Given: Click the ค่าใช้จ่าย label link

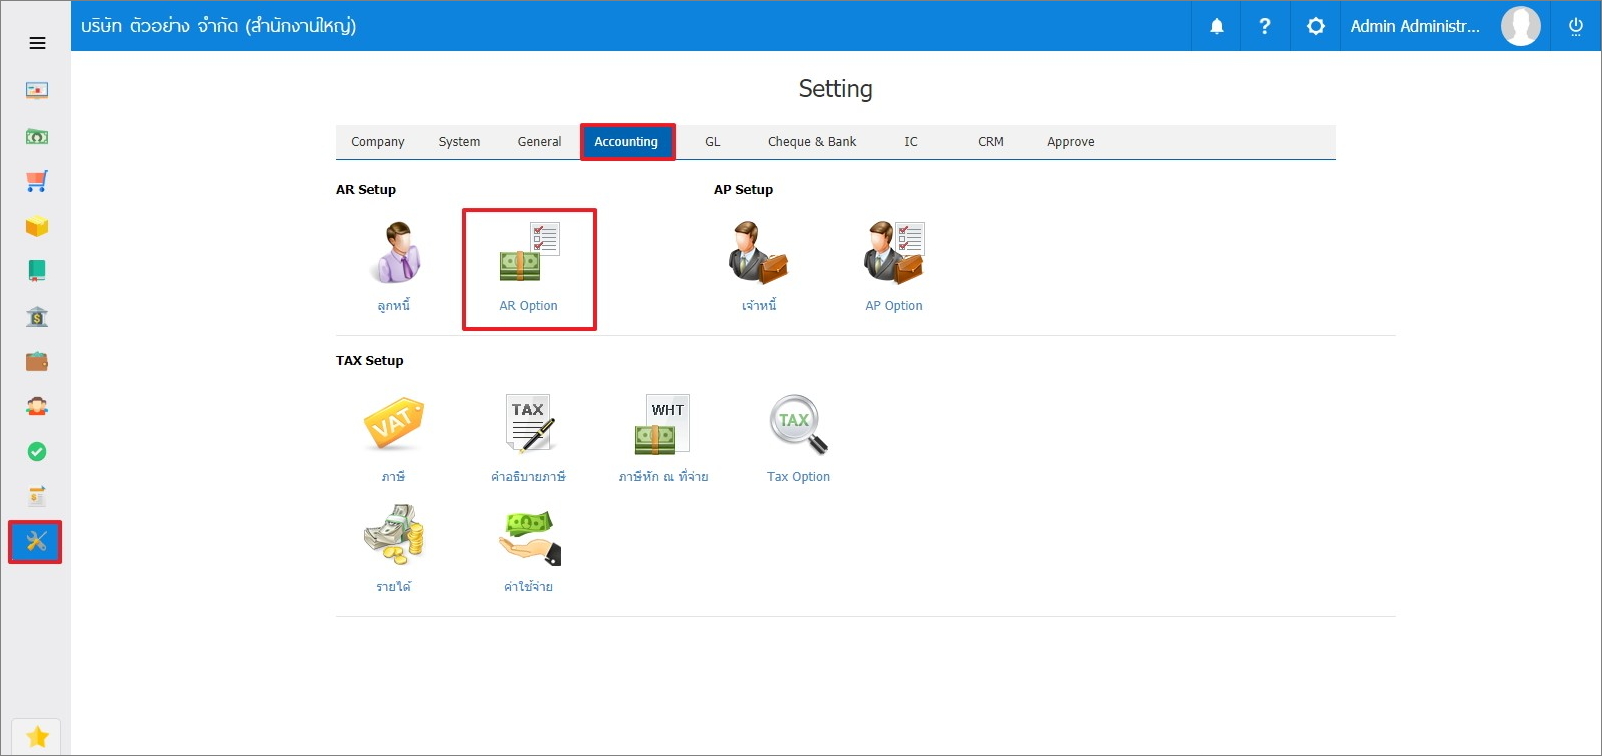Looking at the screenshot, I should (x=529, y=587).
